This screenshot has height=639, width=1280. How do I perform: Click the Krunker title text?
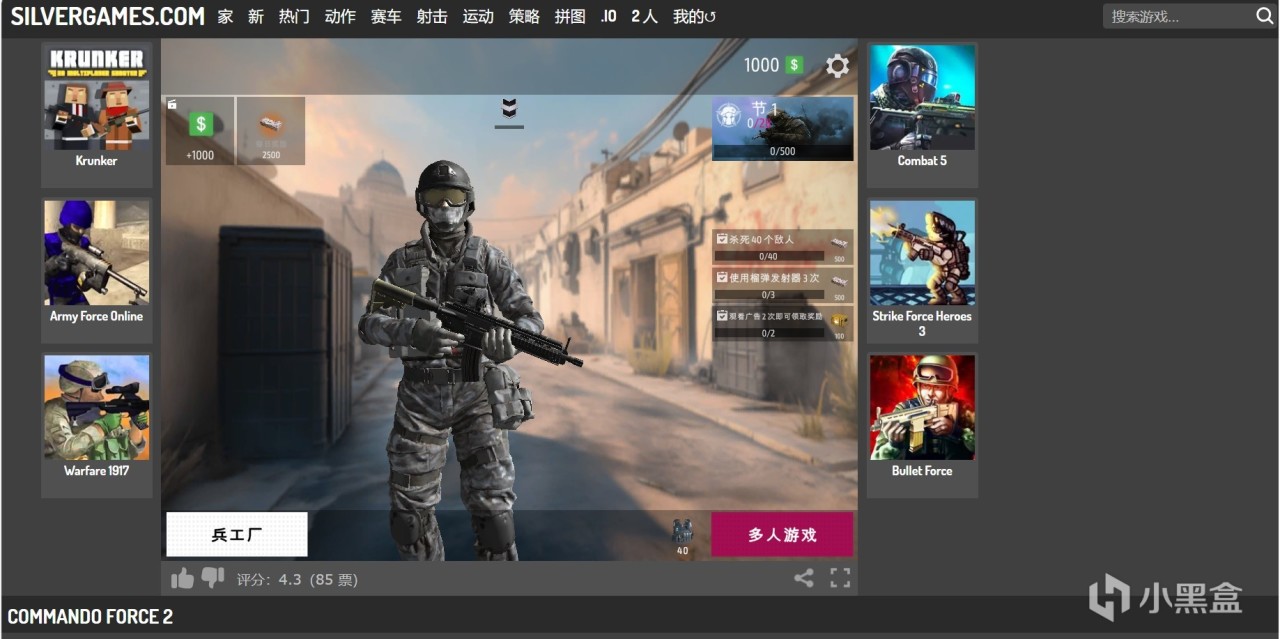[97, 161]
